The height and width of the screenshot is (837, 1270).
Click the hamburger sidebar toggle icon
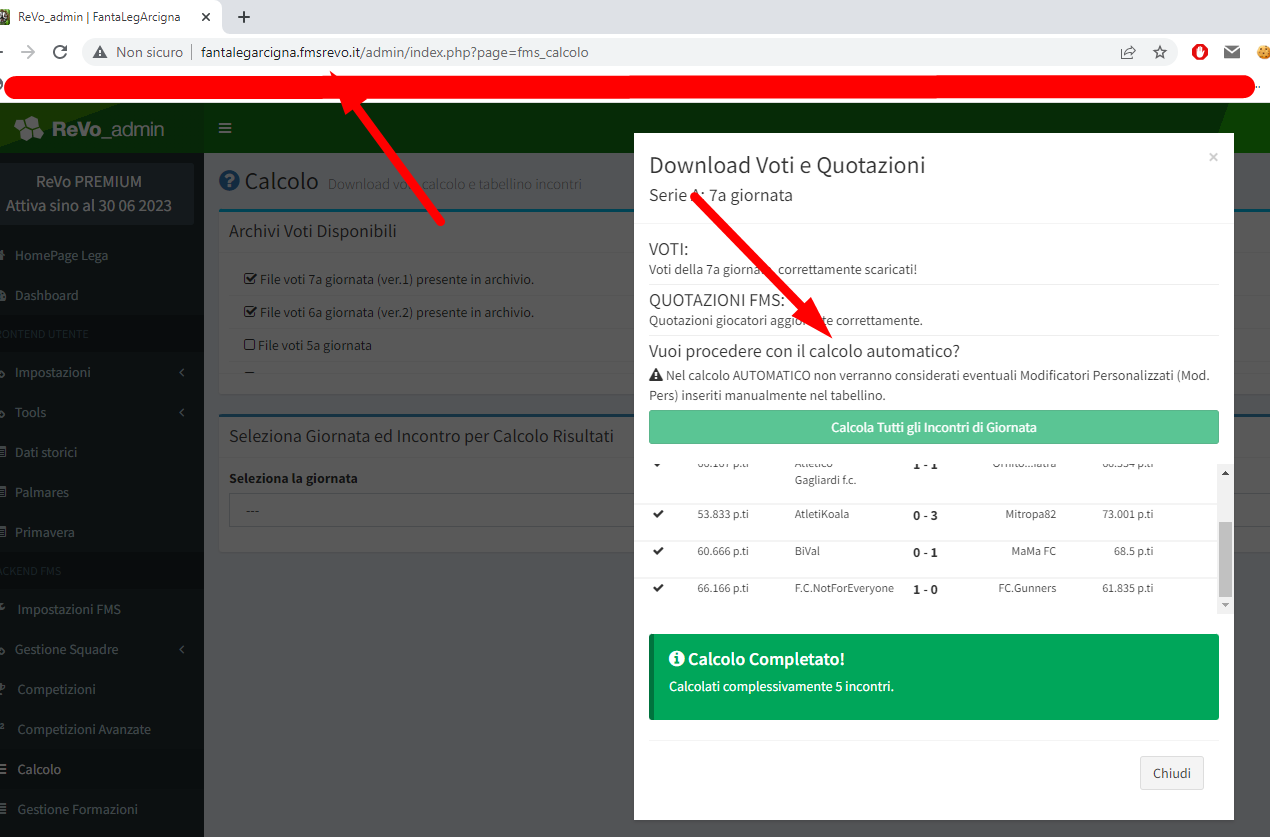[x=225, y=128]
